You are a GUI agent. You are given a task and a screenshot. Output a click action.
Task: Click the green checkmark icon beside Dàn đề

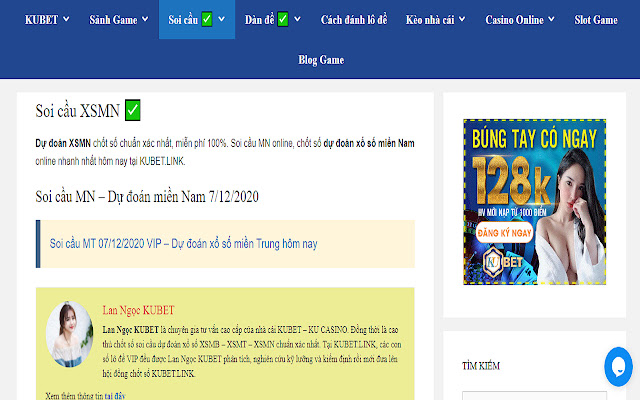[283, 19]
